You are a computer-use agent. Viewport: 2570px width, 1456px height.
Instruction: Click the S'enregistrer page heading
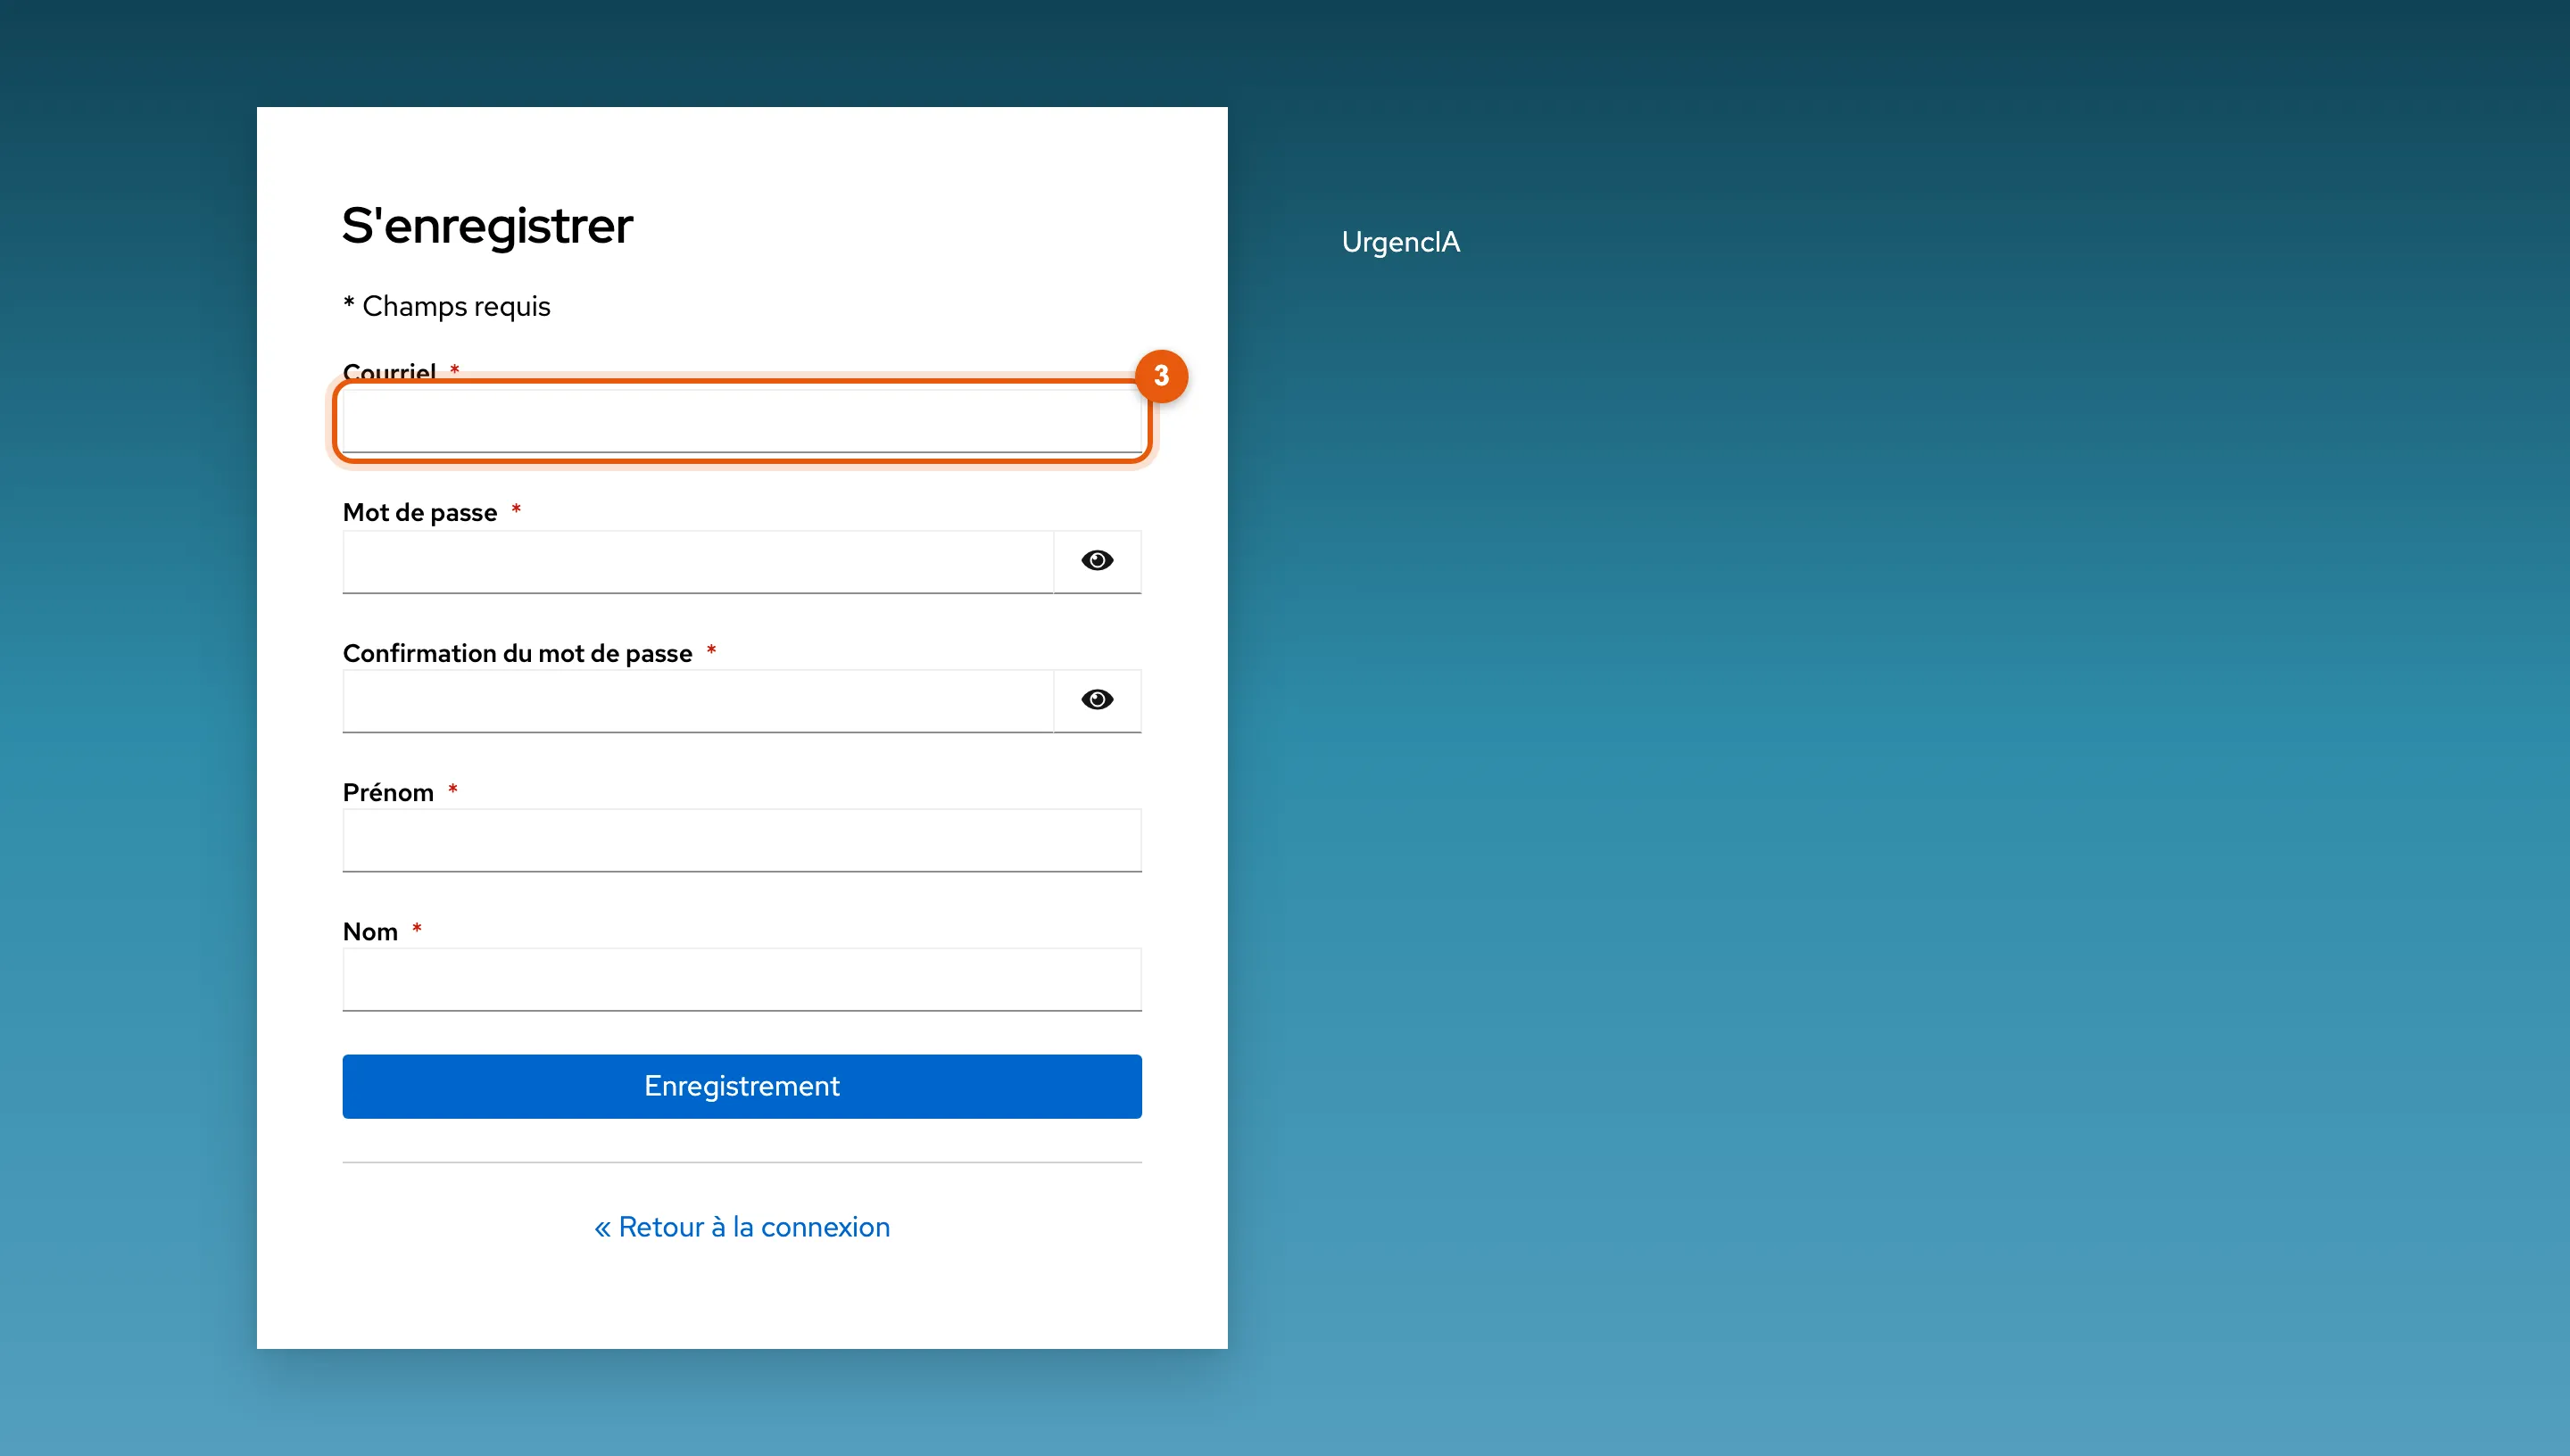click(487, 225)
